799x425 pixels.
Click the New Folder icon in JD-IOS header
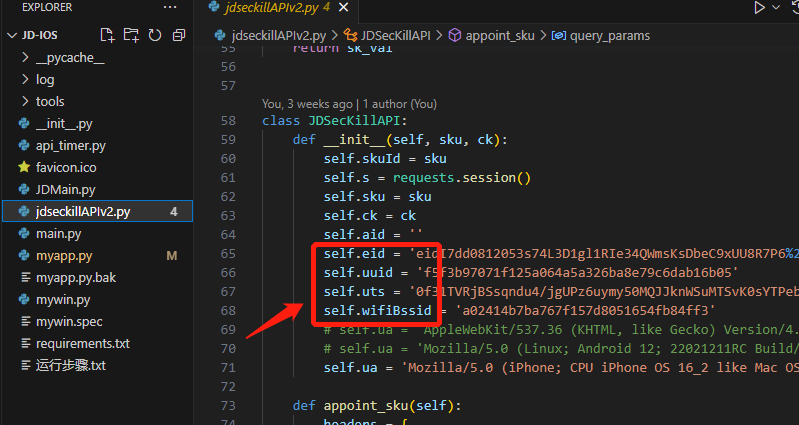[x=131, y=35]
